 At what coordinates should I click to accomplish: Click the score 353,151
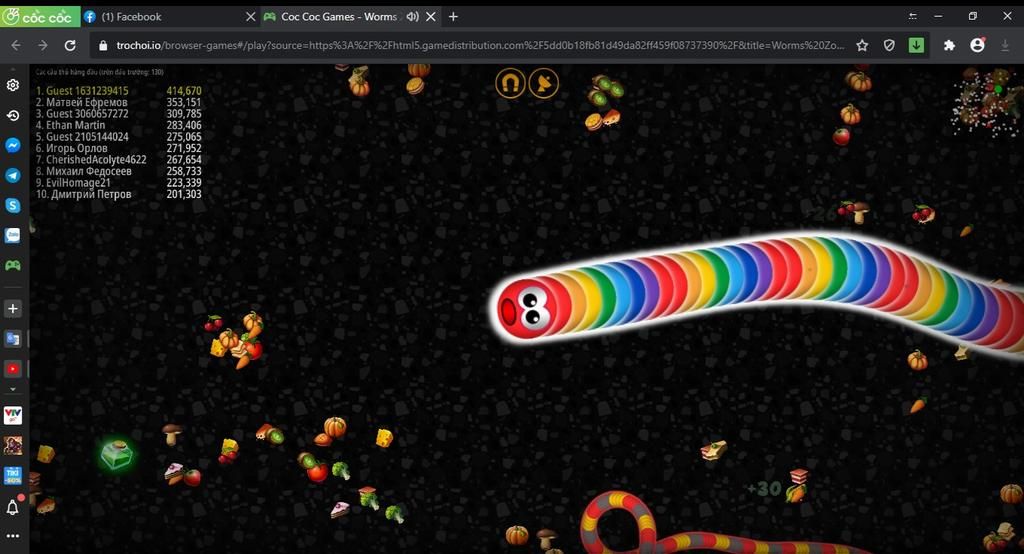click(184, 102)
